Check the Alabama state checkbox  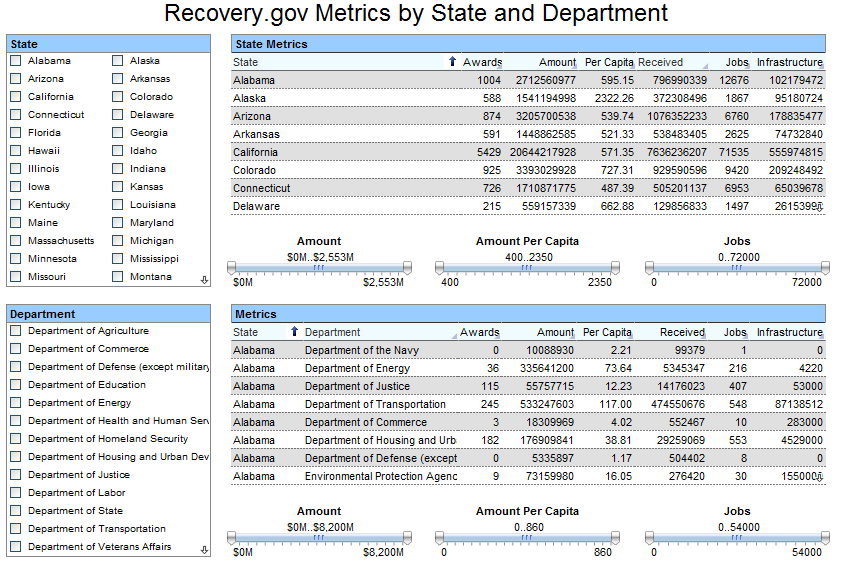(x=16, y=61)
